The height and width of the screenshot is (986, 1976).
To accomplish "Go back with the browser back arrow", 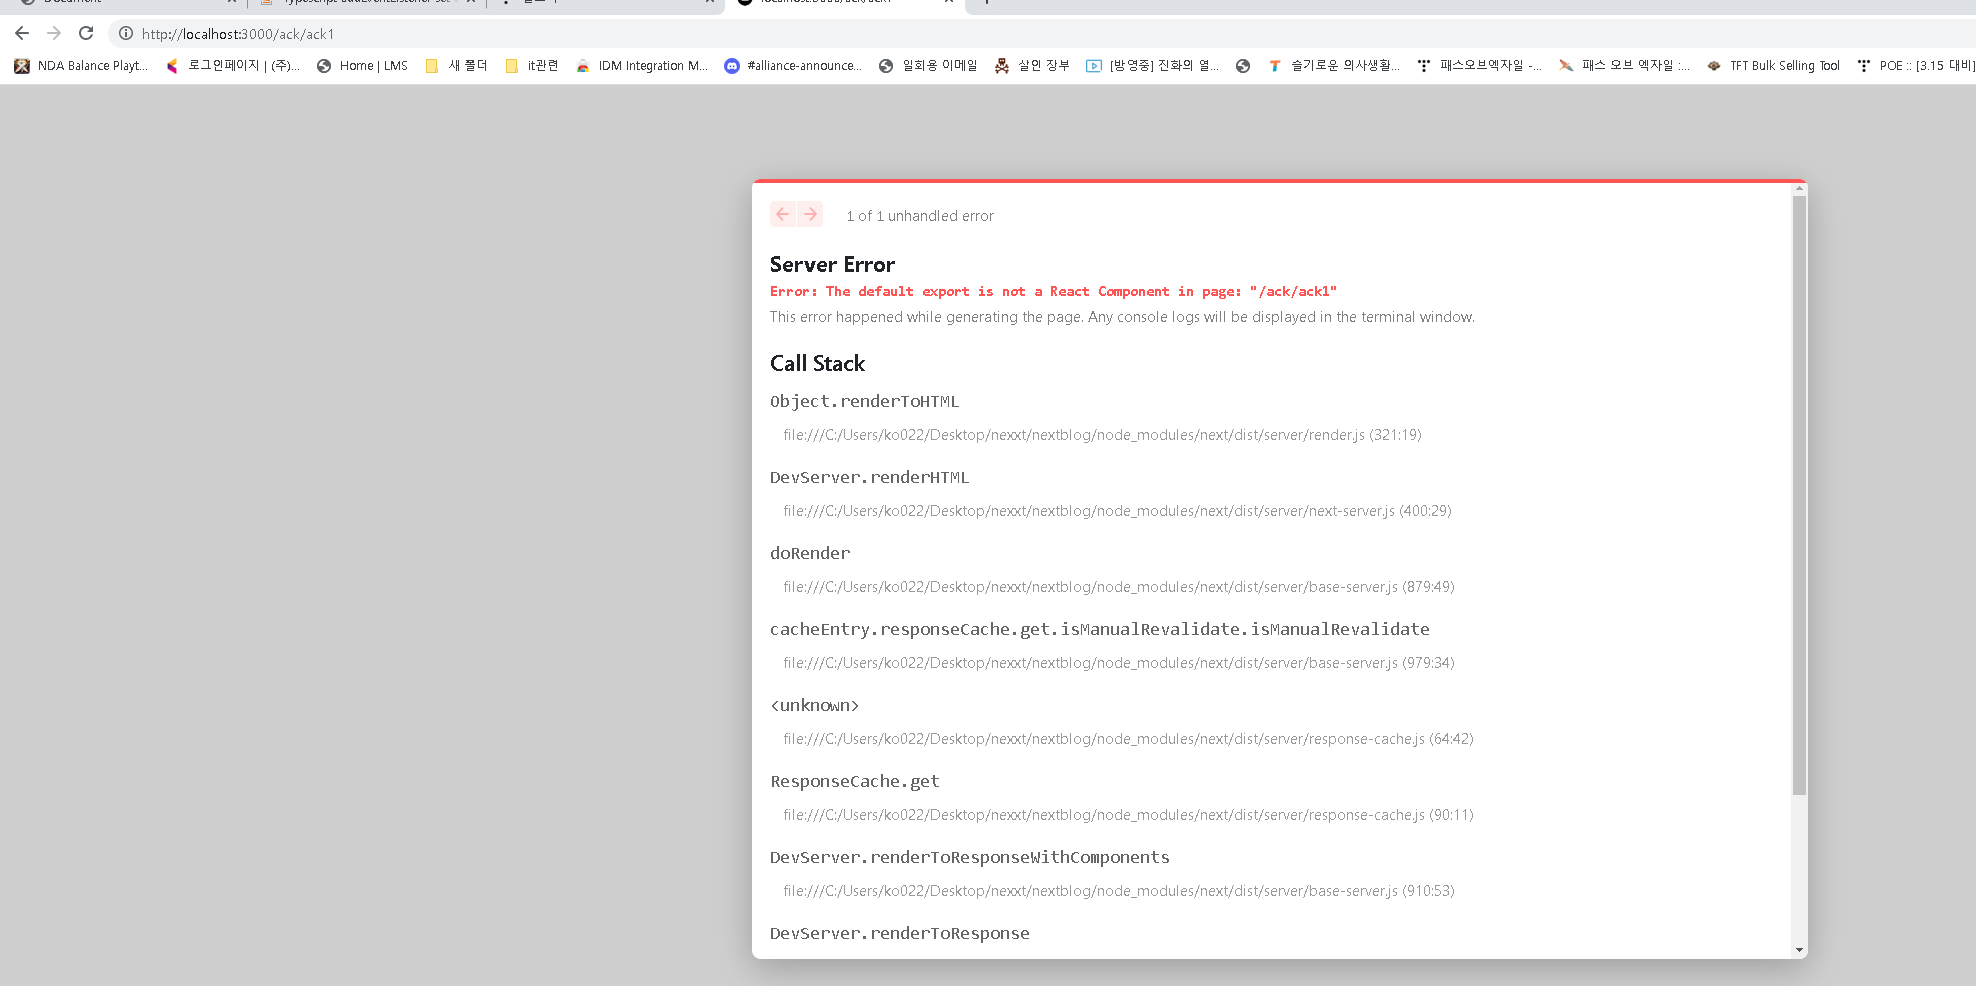I will tap(22, 33).
